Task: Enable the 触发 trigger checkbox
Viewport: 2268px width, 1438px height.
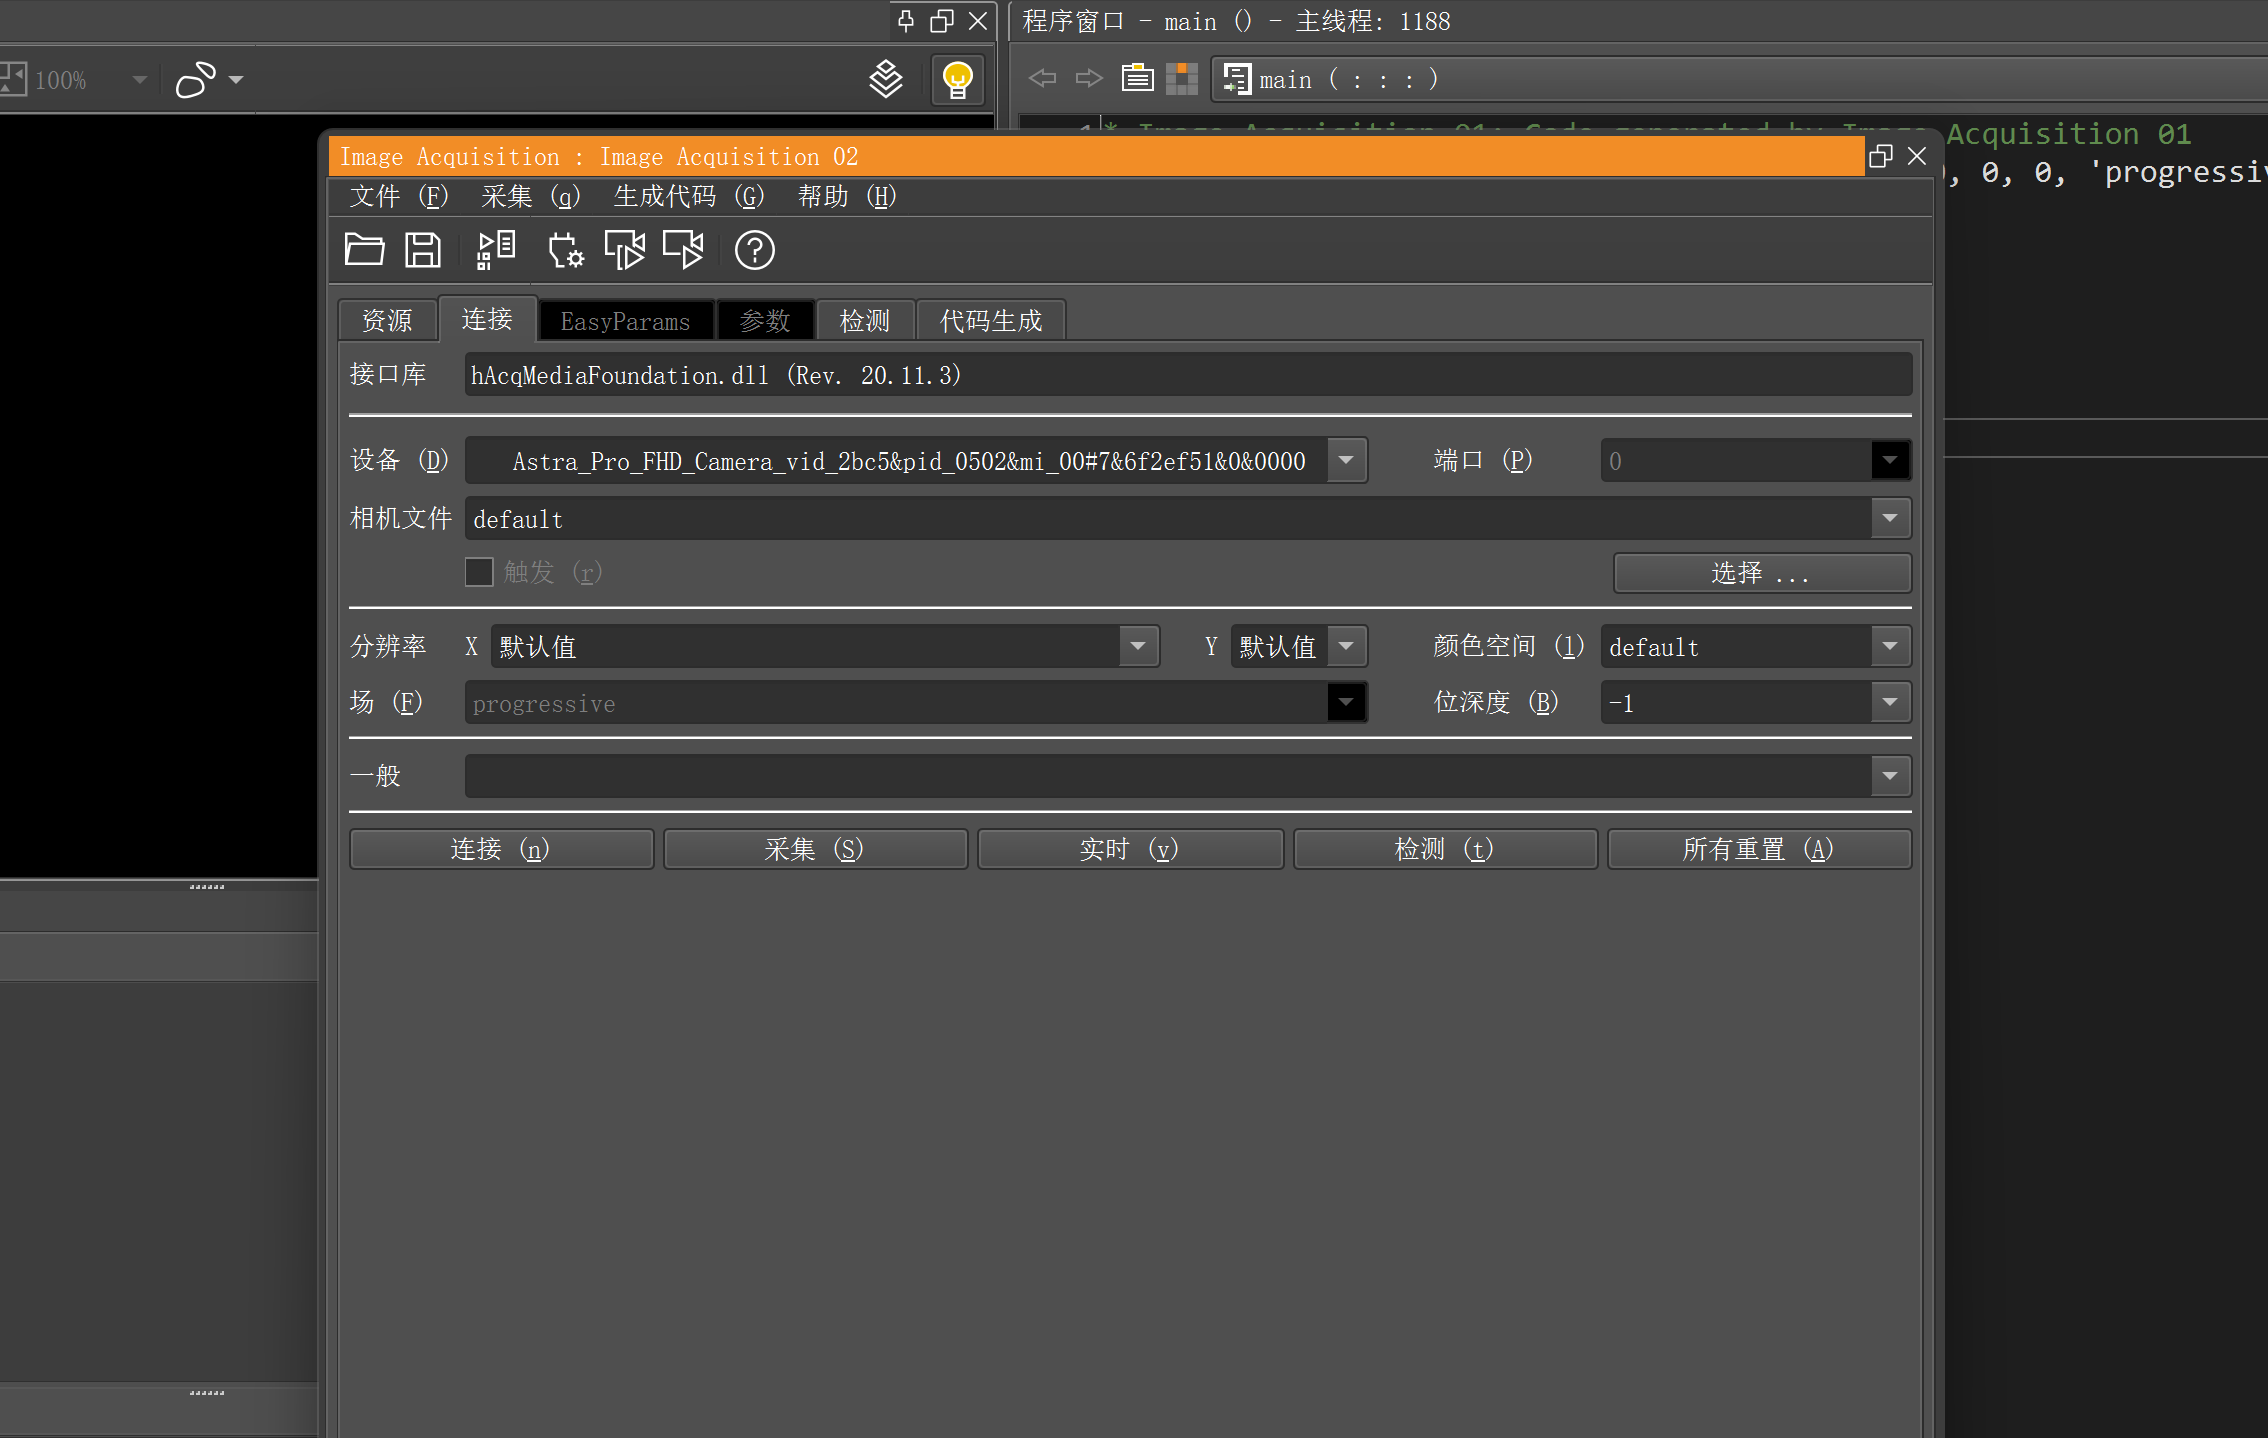Action: [479, 572]
